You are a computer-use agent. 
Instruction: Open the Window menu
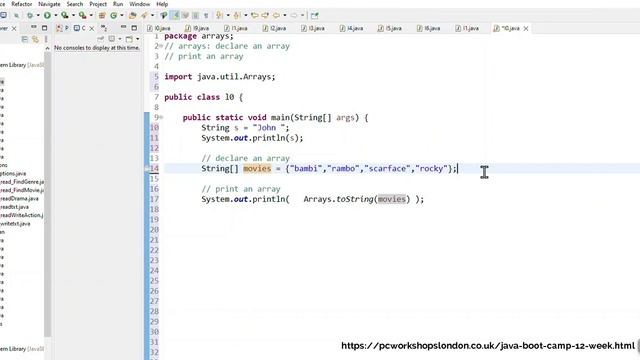tap(140, 4)
